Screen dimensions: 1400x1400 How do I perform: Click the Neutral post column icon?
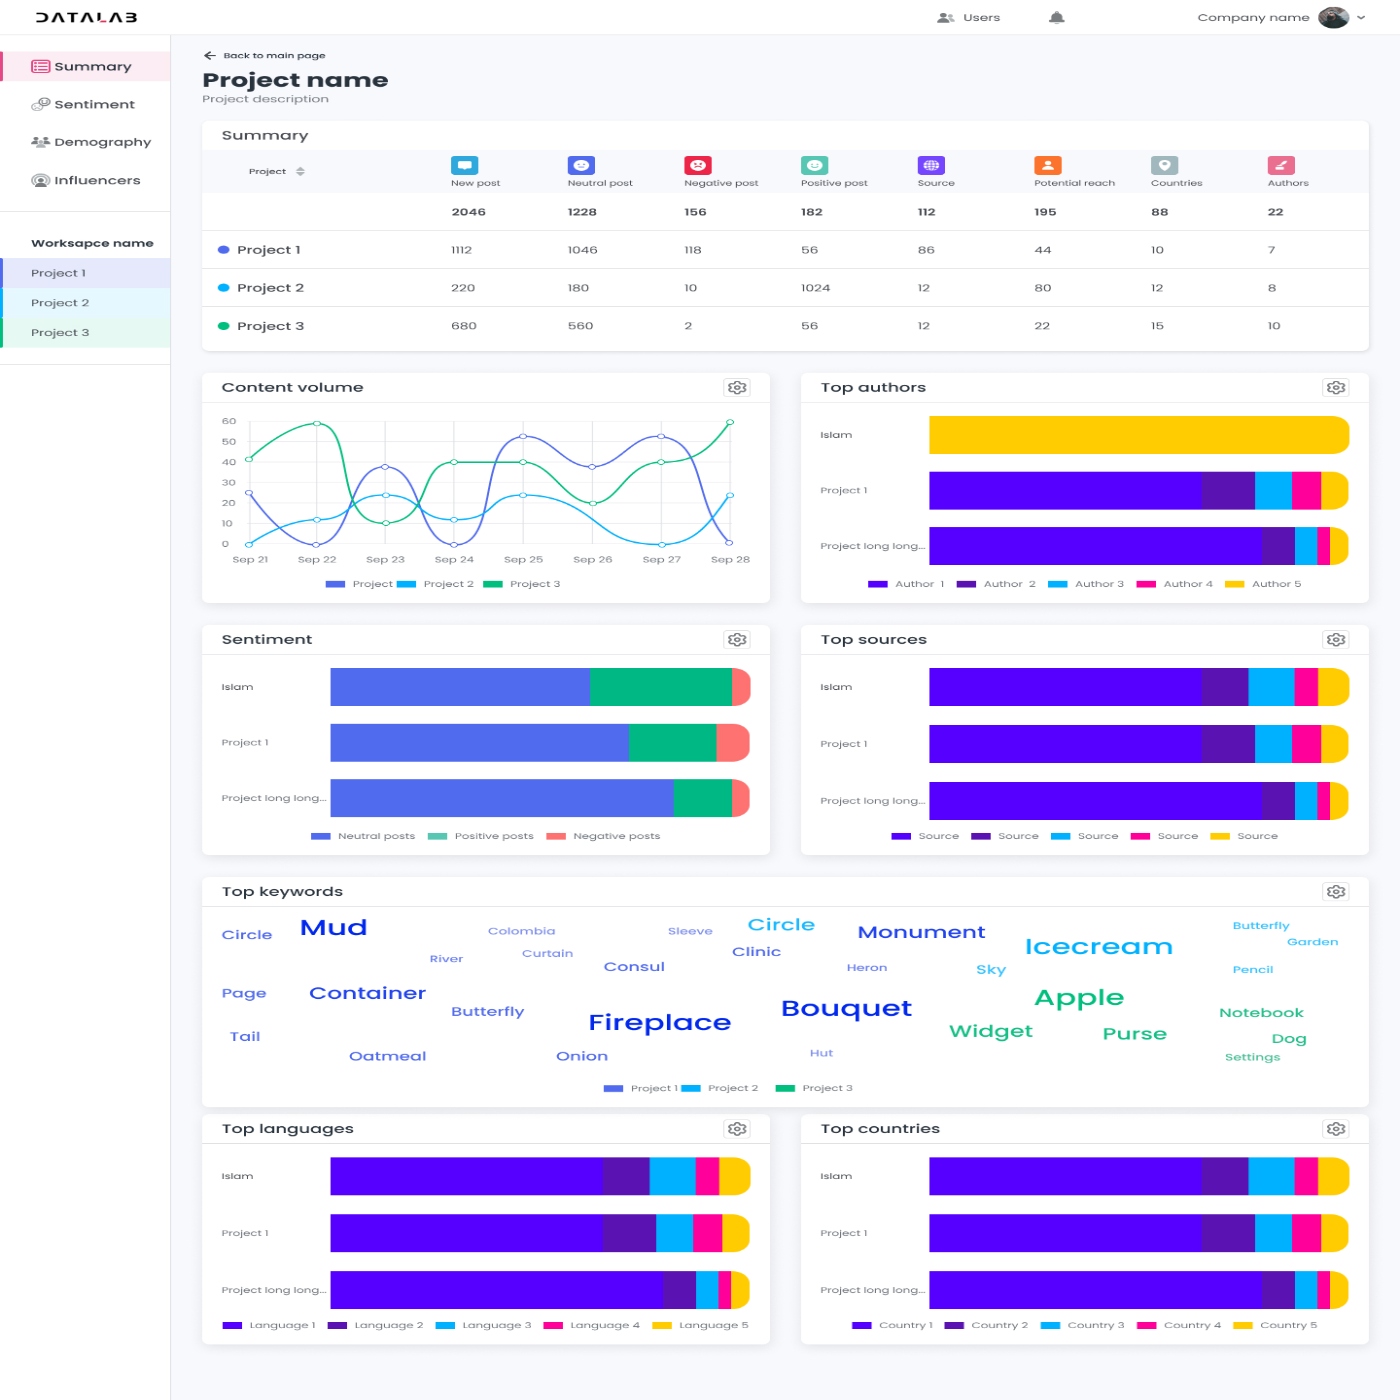[581, 165]
